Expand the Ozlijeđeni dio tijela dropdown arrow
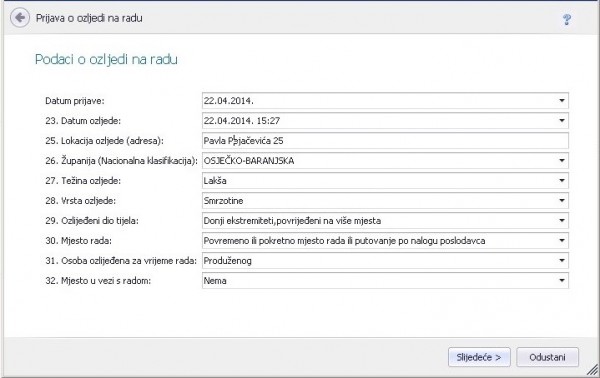600x378 pixels. pyautogui.click(x=562, y=220)
